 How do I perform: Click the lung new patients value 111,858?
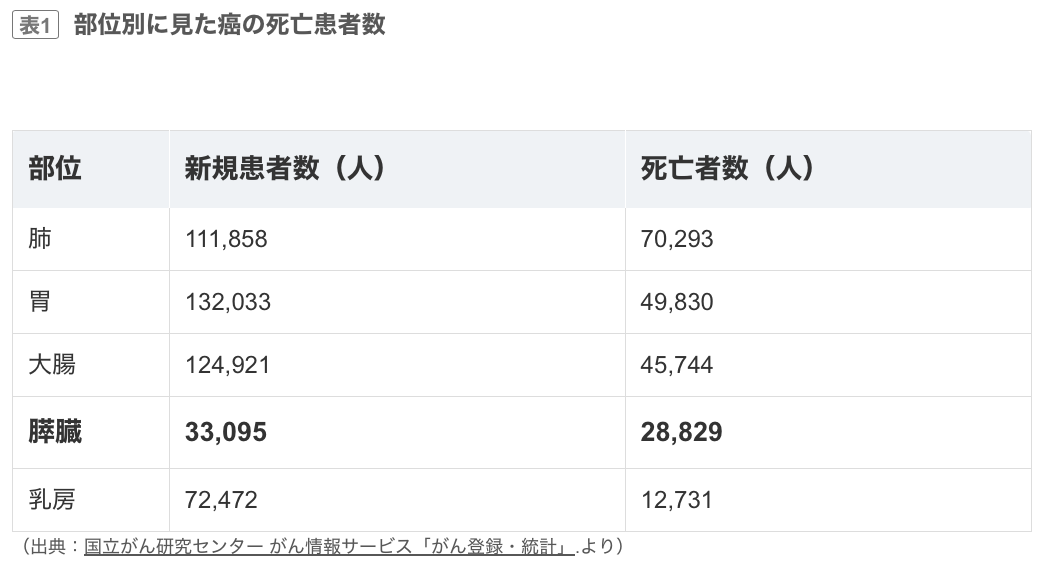227,239
